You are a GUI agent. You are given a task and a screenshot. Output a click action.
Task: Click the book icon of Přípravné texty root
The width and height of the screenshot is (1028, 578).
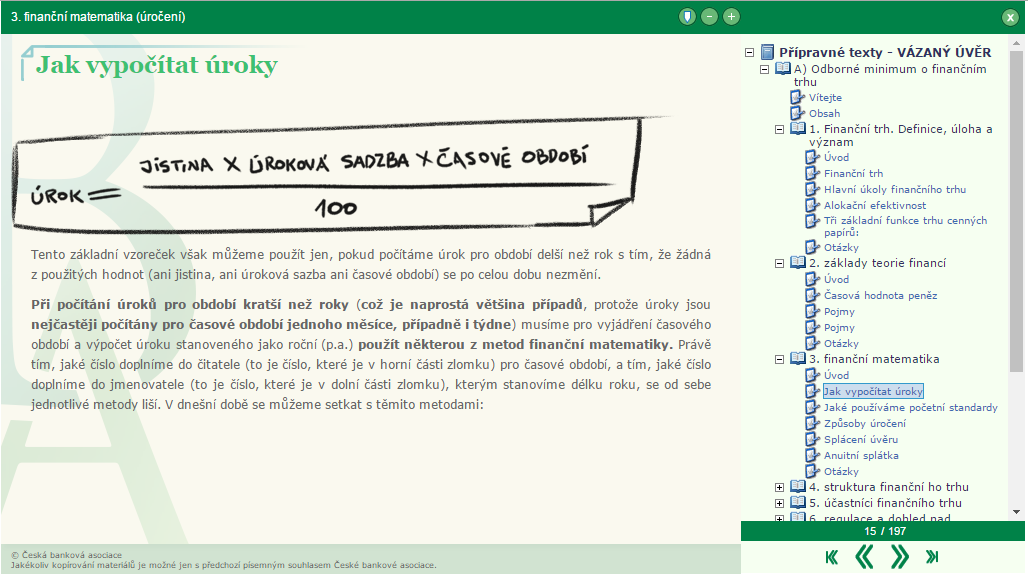[767, 52]
